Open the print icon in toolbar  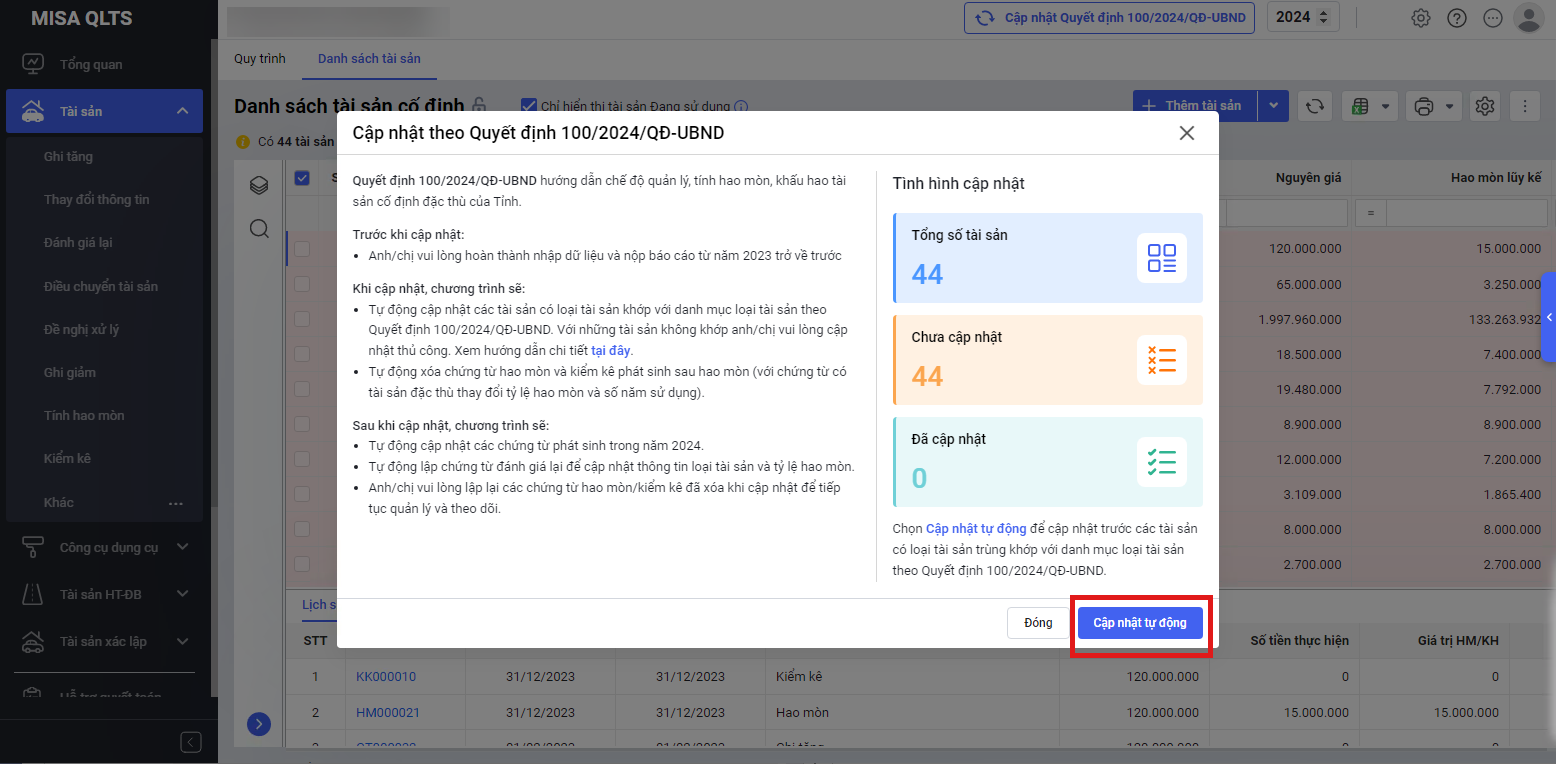pyautogui.click(x=1425, y=106)
